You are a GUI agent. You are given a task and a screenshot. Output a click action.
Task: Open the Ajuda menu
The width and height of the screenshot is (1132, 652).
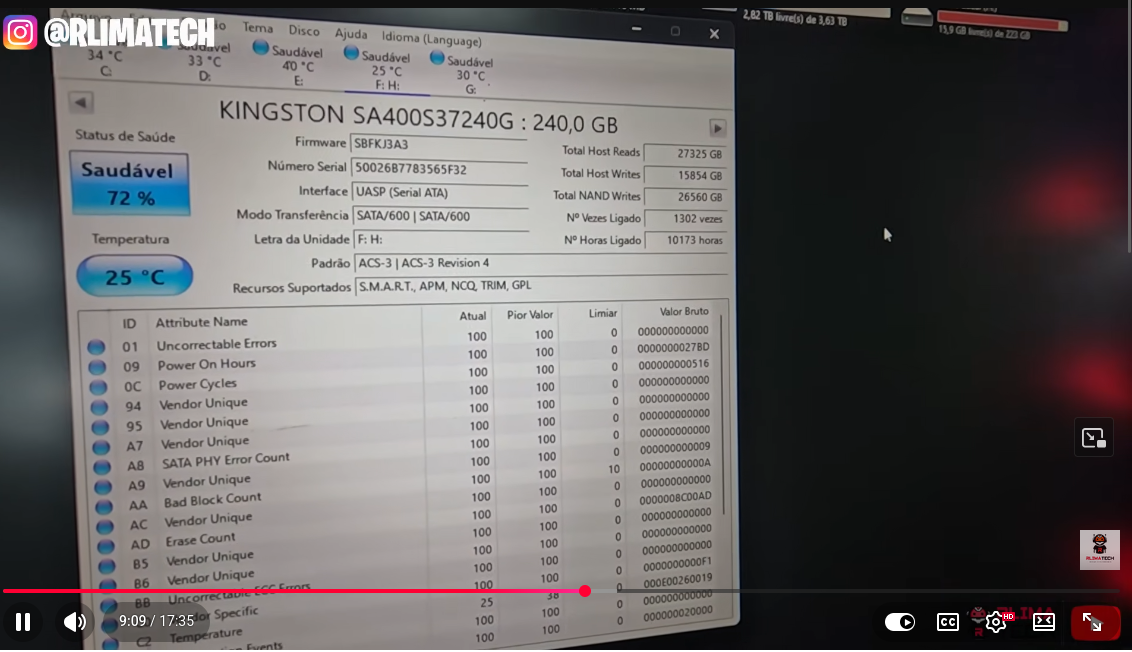(351, 33)
